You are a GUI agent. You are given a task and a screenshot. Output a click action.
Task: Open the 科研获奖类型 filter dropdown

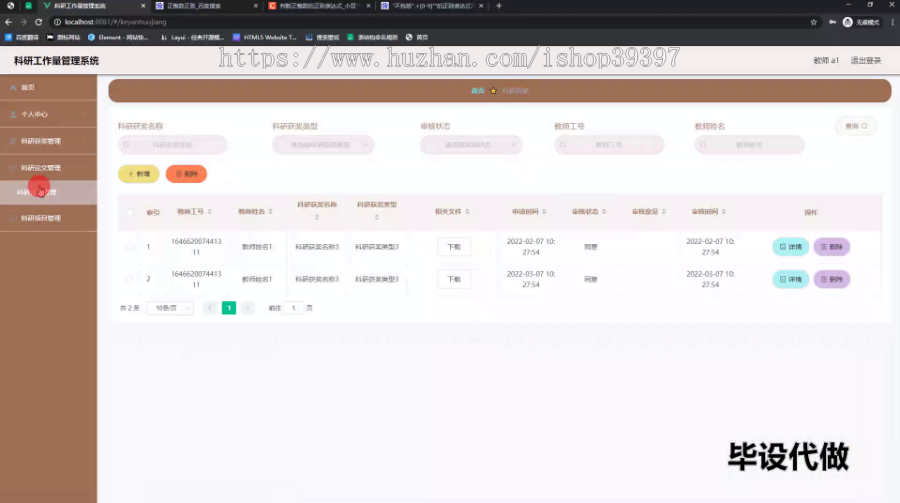(323, 145)
